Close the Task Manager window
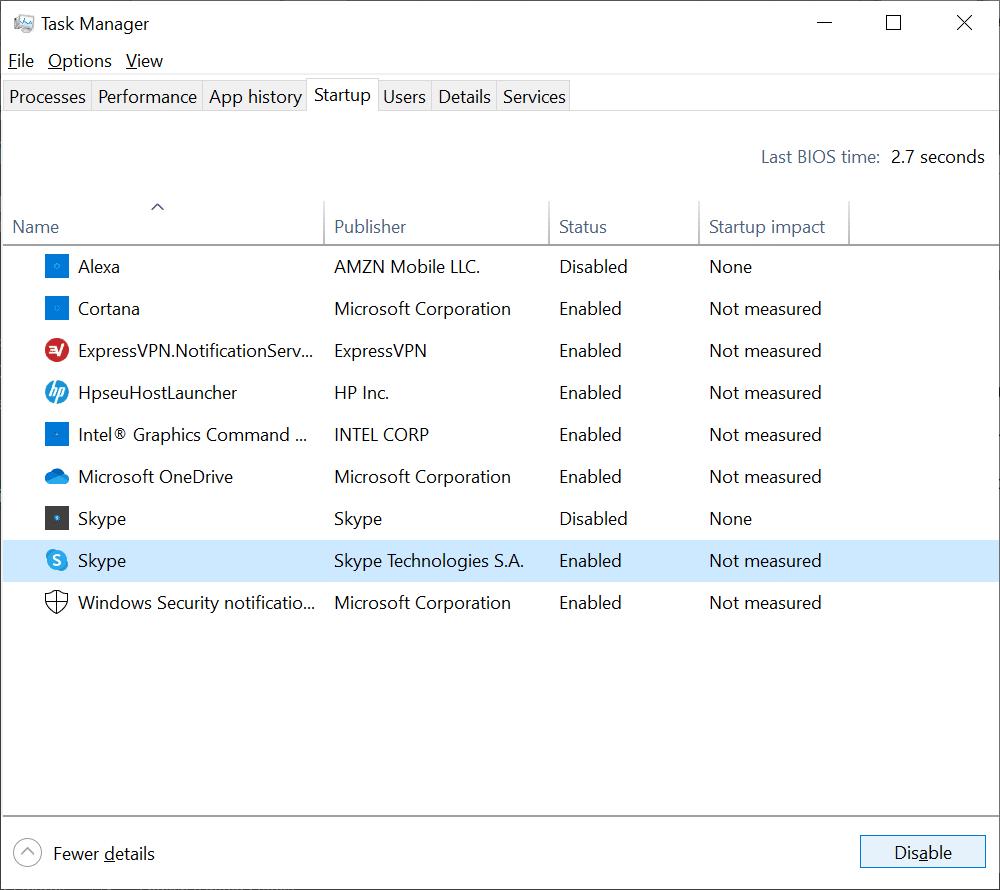Screen dimensions: 1000x890 point(964,23)
